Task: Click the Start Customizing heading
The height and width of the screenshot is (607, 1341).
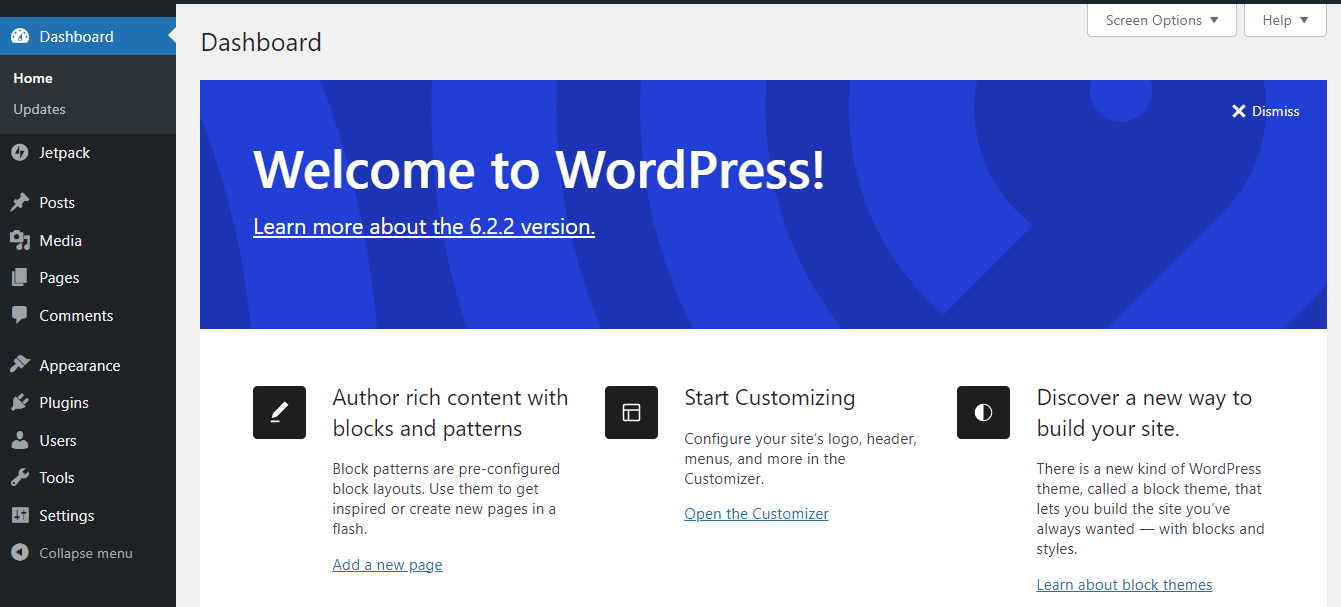Action: point(770,398)
